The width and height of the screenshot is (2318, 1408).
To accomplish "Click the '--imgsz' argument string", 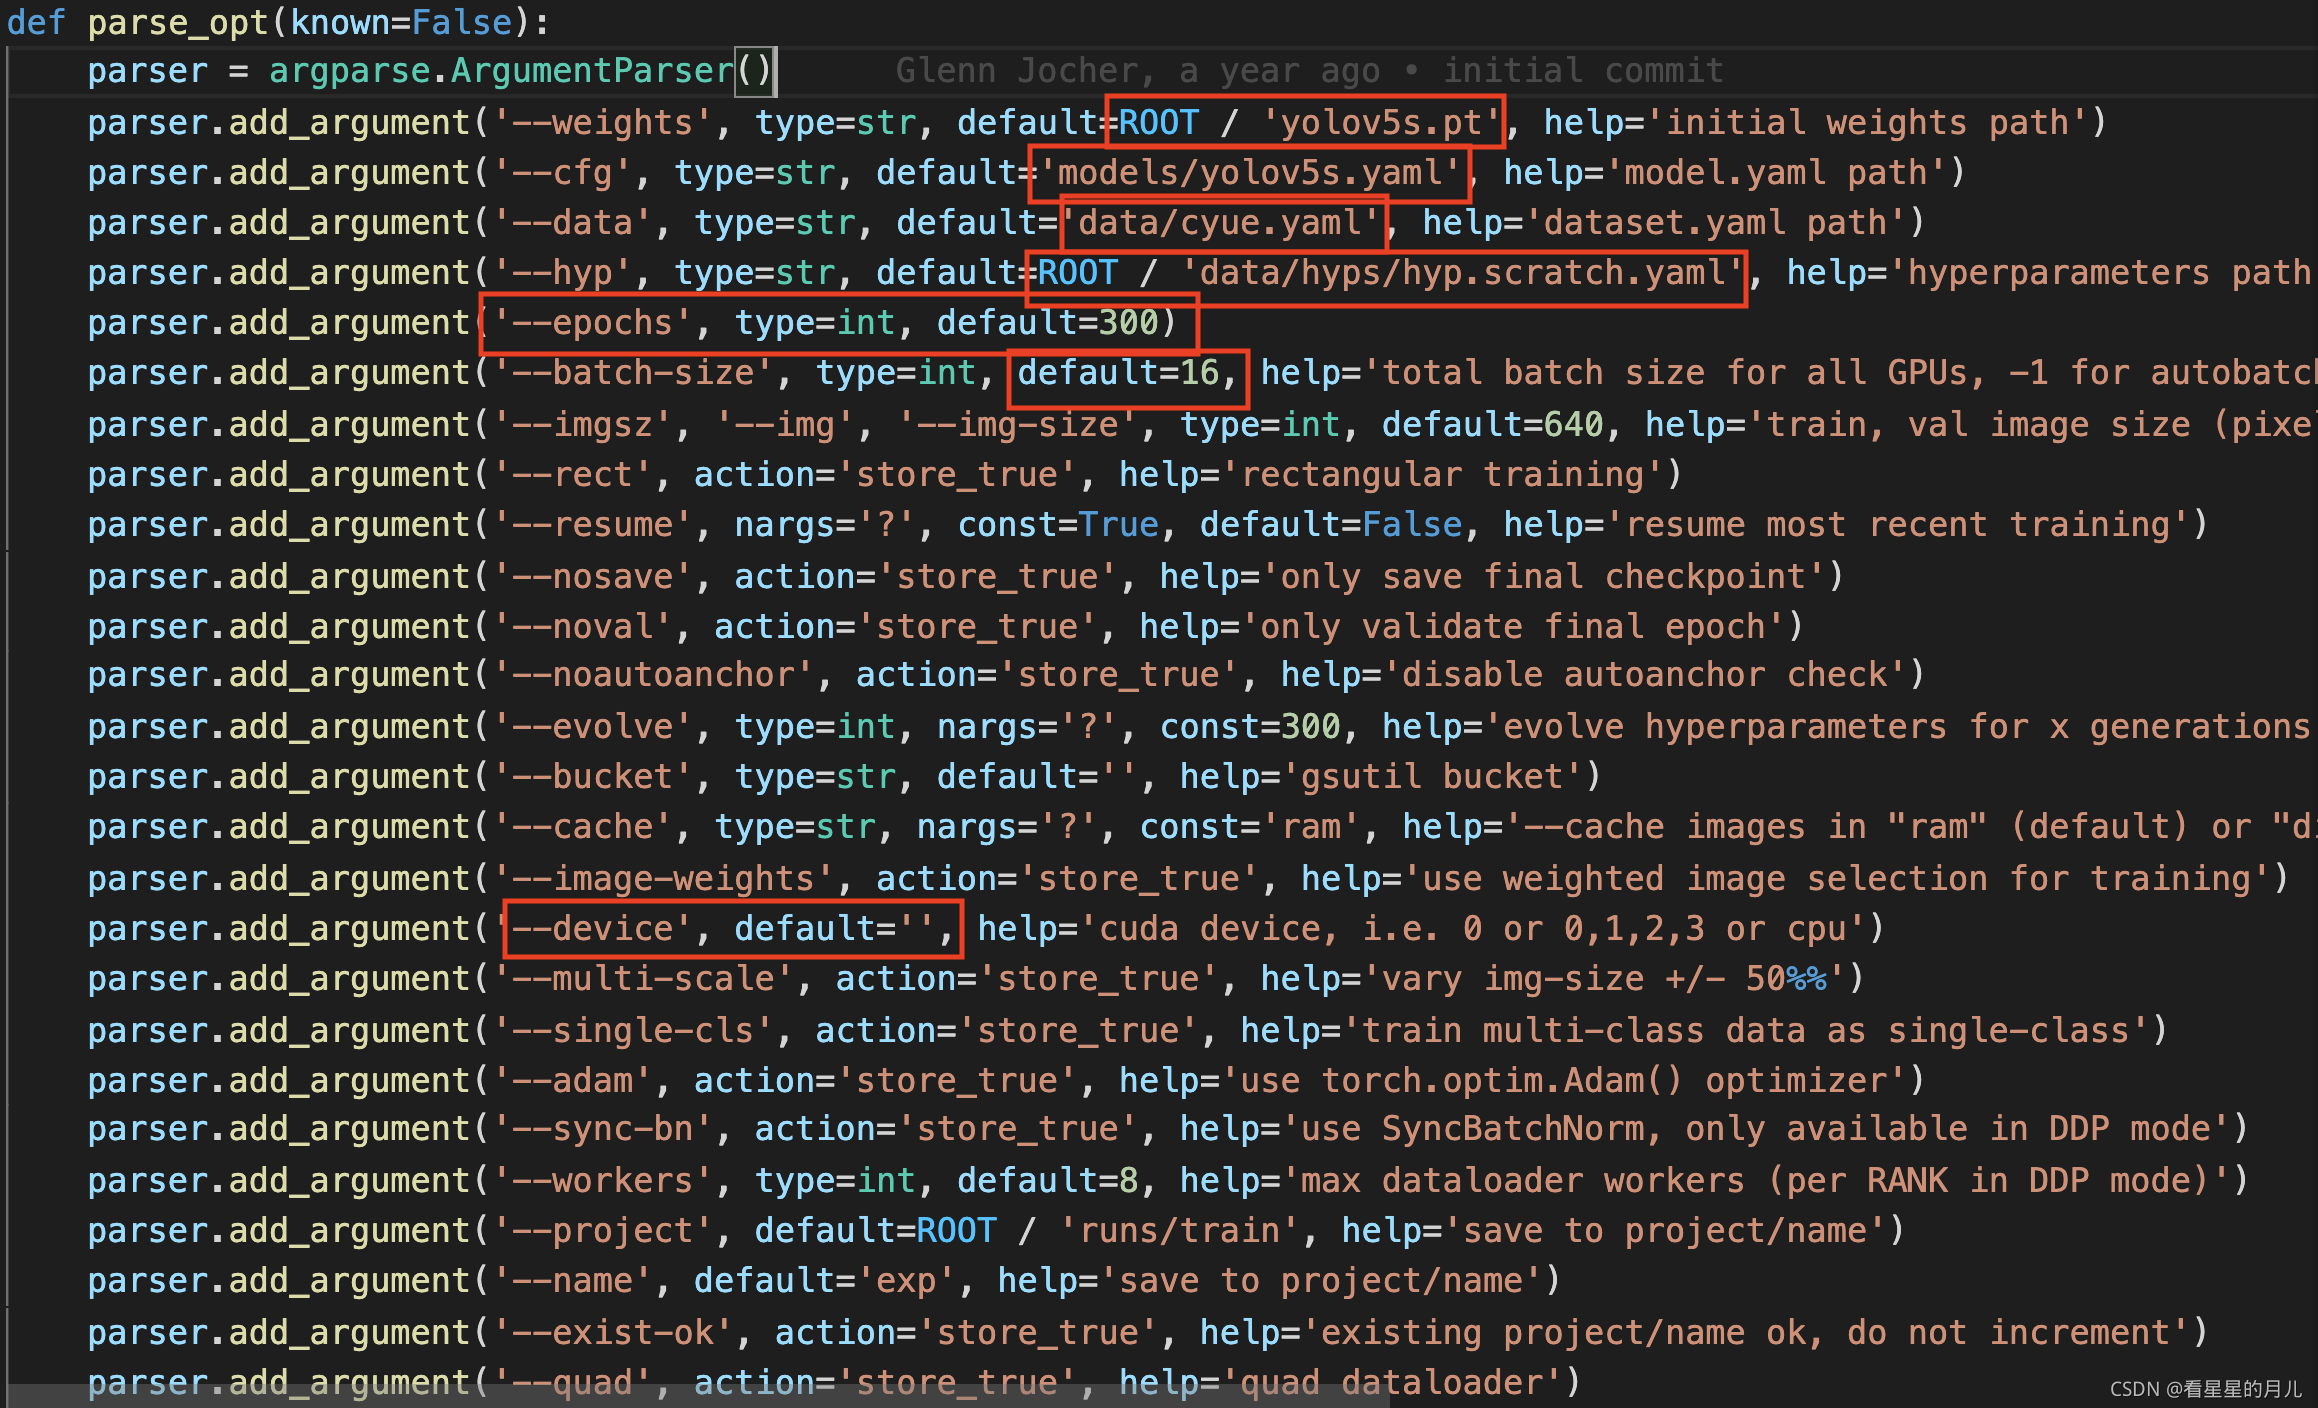I will (x=583, y=425).
